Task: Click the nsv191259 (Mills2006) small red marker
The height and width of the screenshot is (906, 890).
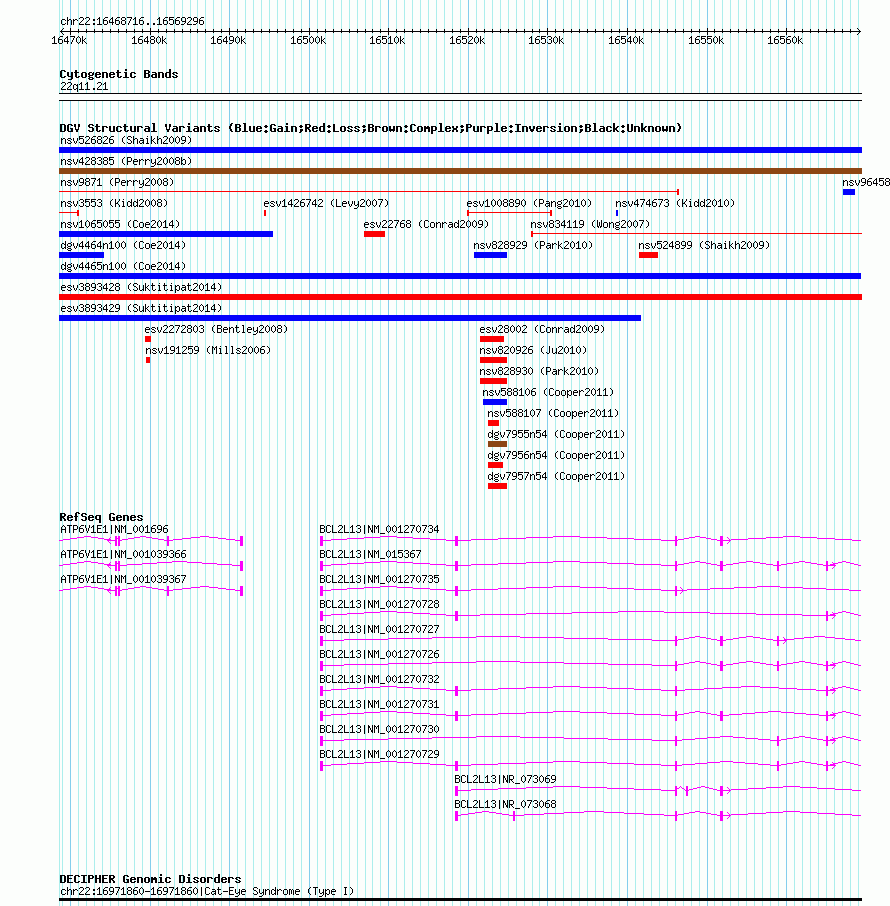Action: pos(148,360)
